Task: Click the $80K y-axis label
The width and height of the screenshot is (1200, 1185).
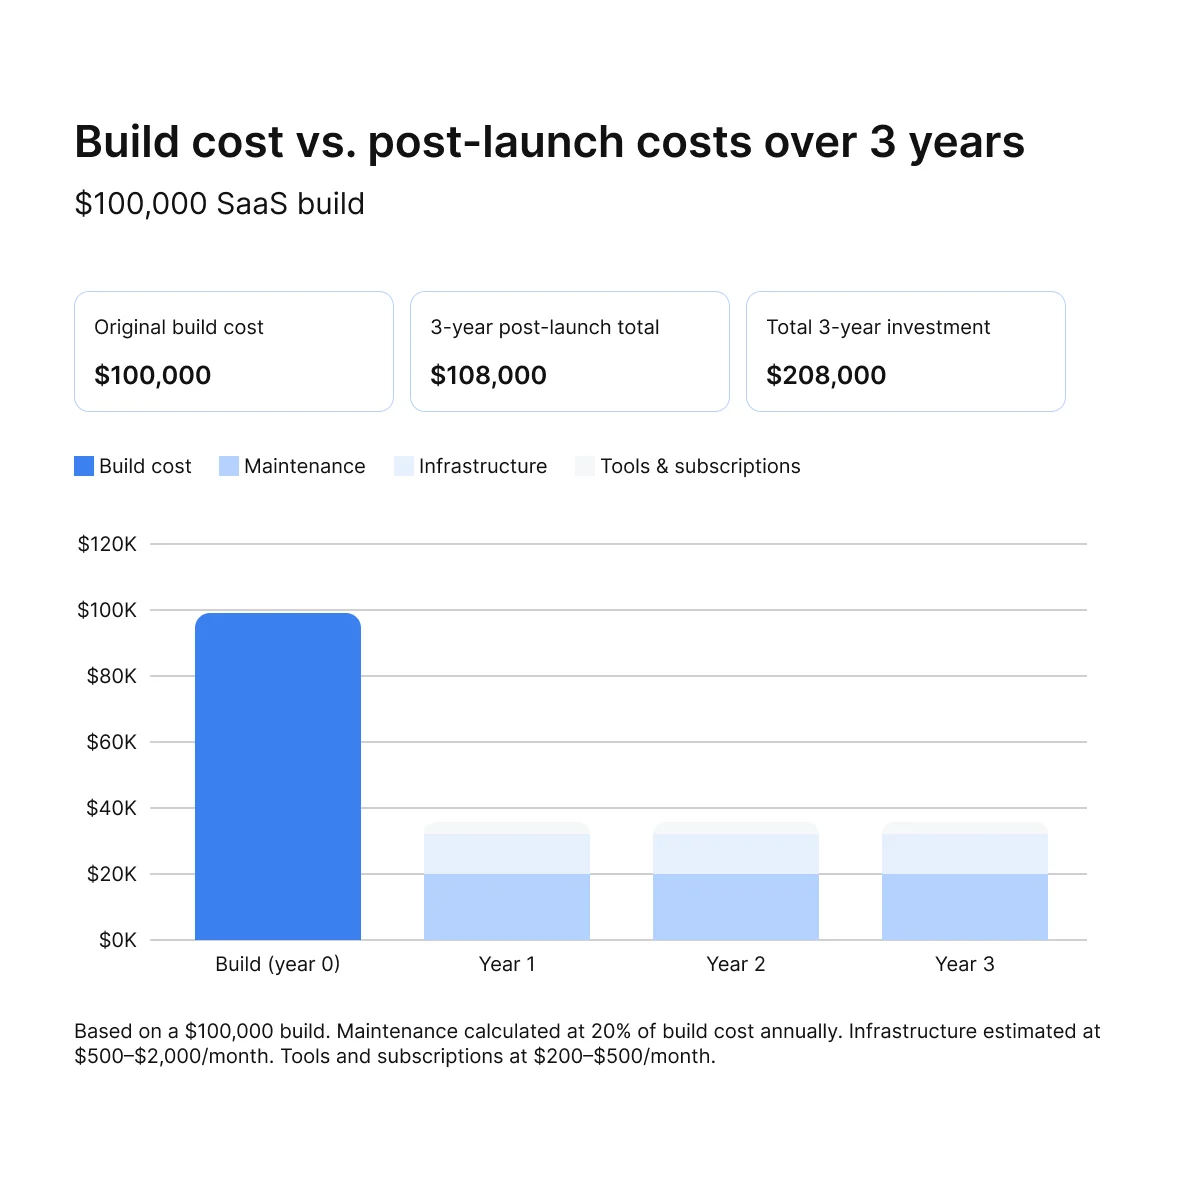Action: (112, 676)
